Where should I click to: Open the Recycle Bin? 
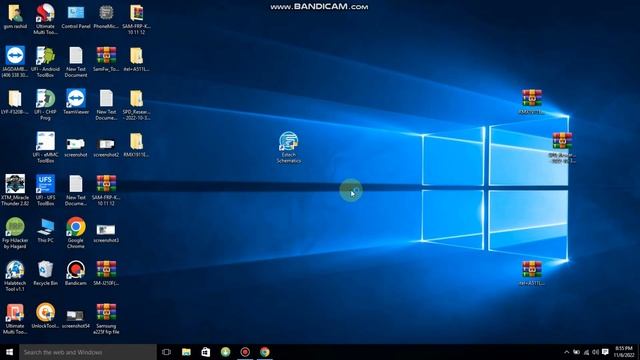pos(45,273)
